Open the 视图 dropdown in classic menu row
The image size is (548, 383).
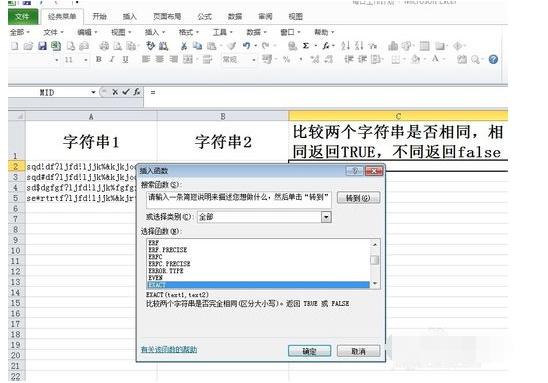tap(121, 32)
